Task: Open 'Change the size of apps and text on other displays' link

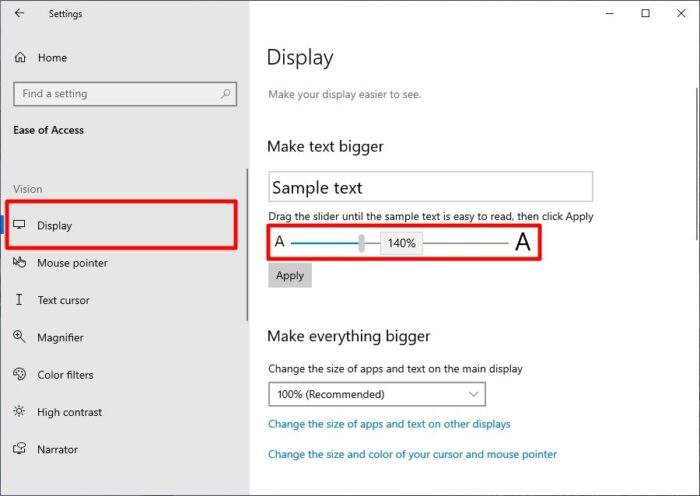Action: [389, 424]
